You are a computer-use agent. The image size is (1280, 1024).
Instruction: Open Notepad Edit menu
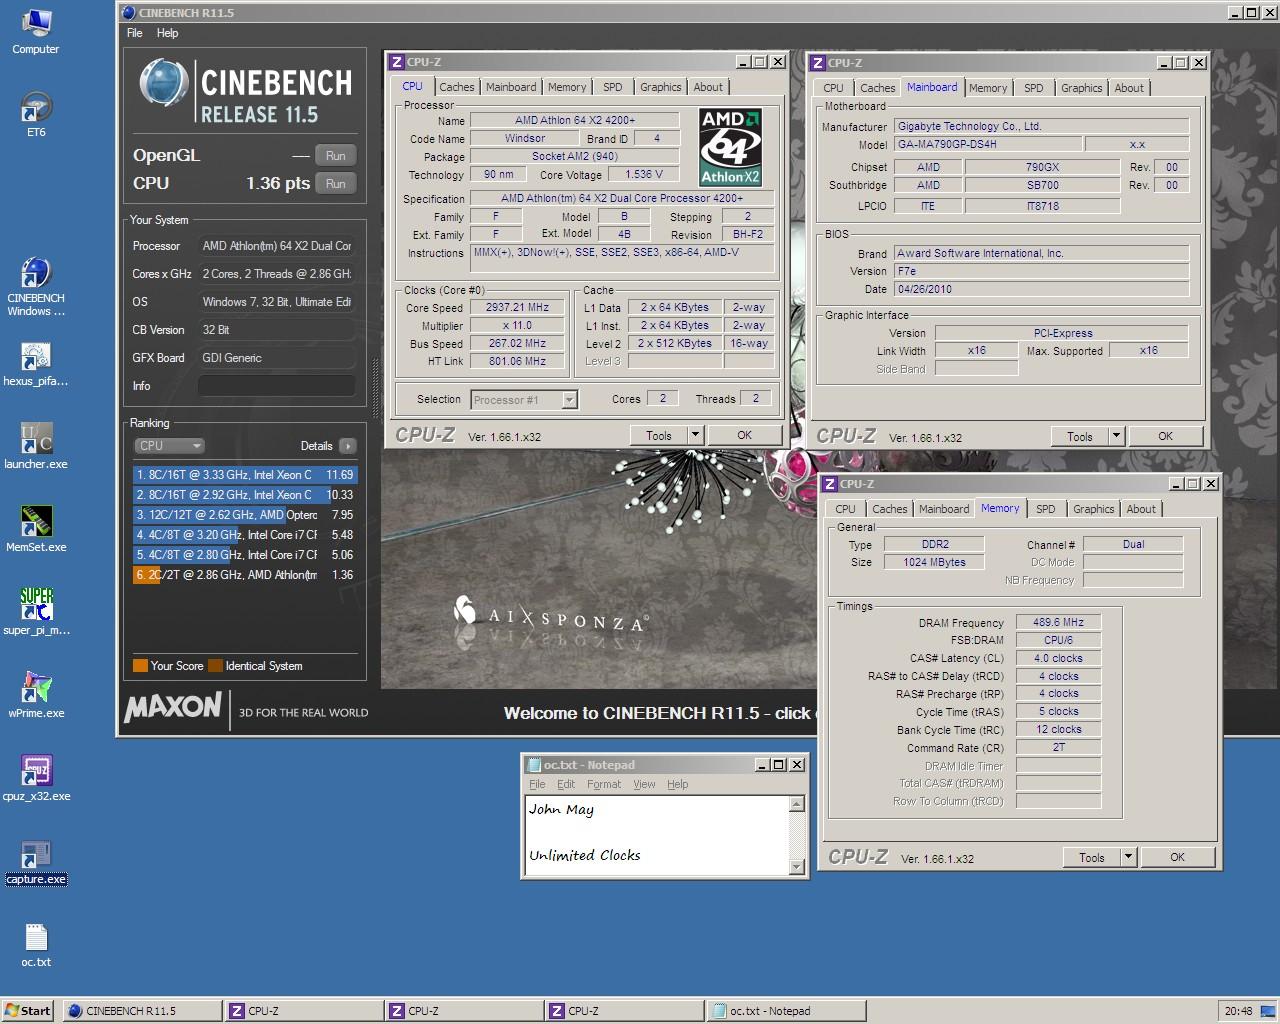pyautogui.click(x=566, y=784)
